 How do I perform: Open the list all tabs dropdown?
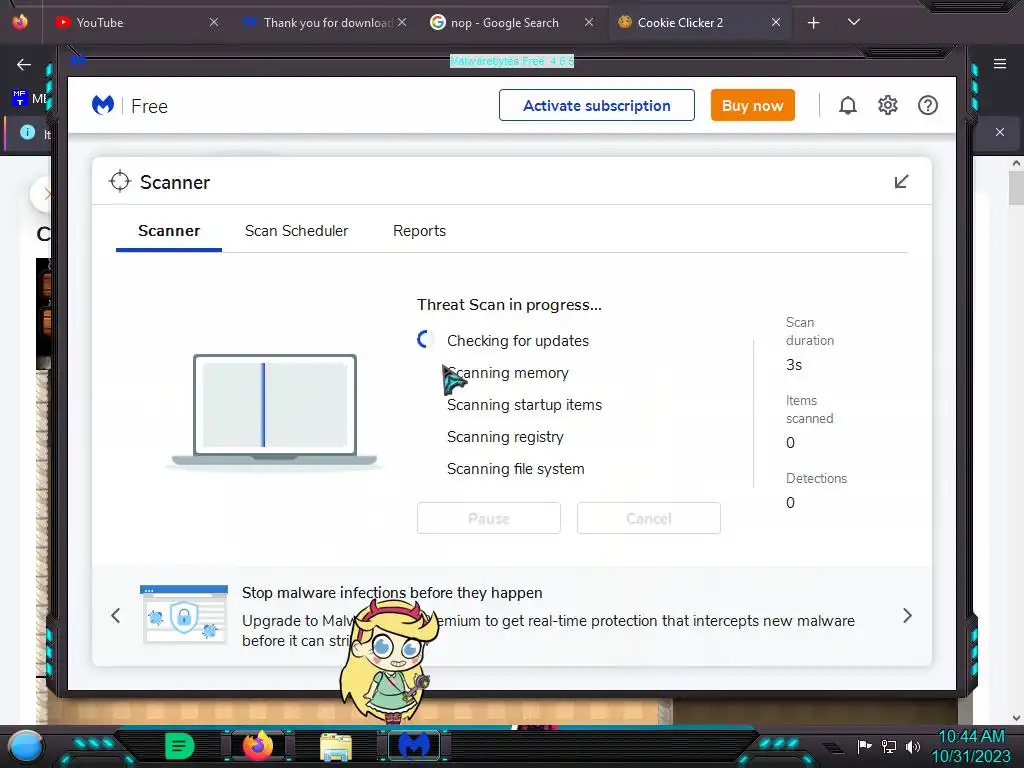pos(854,22)
